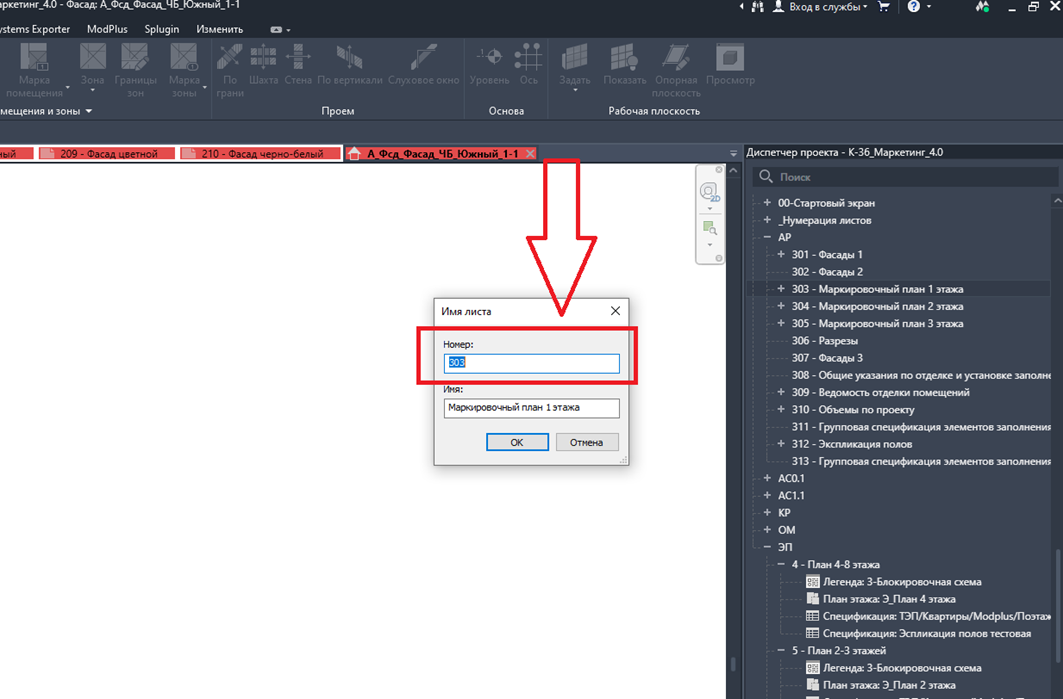Select sheet 310 - Объемы по проекту
Image resolution: width=1063 pixels, height=699 pixels.
click(x=853, y=410)
